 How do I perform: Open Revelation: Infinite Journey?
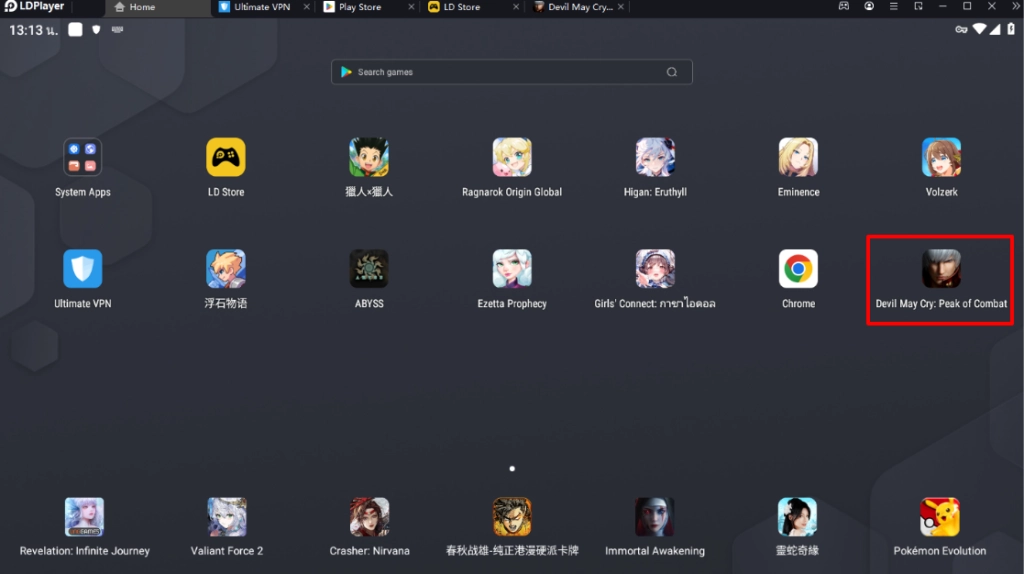point(84,517)
